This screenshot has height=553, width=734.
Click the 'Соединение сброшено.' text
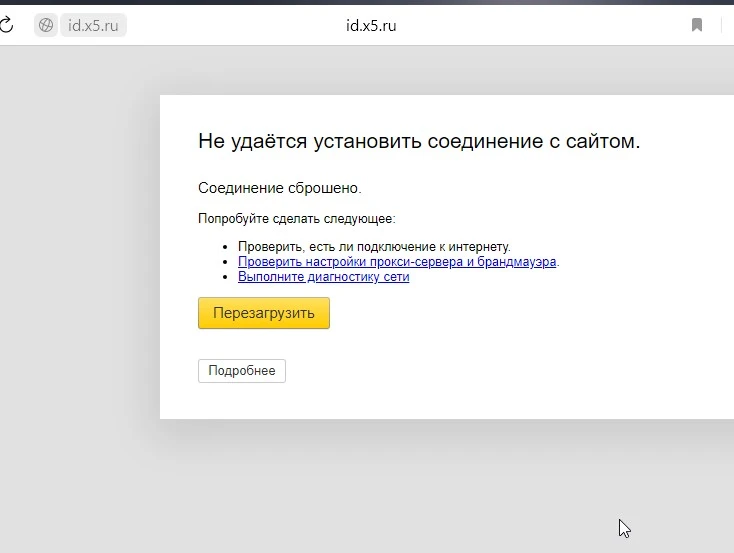pos(279,188)
